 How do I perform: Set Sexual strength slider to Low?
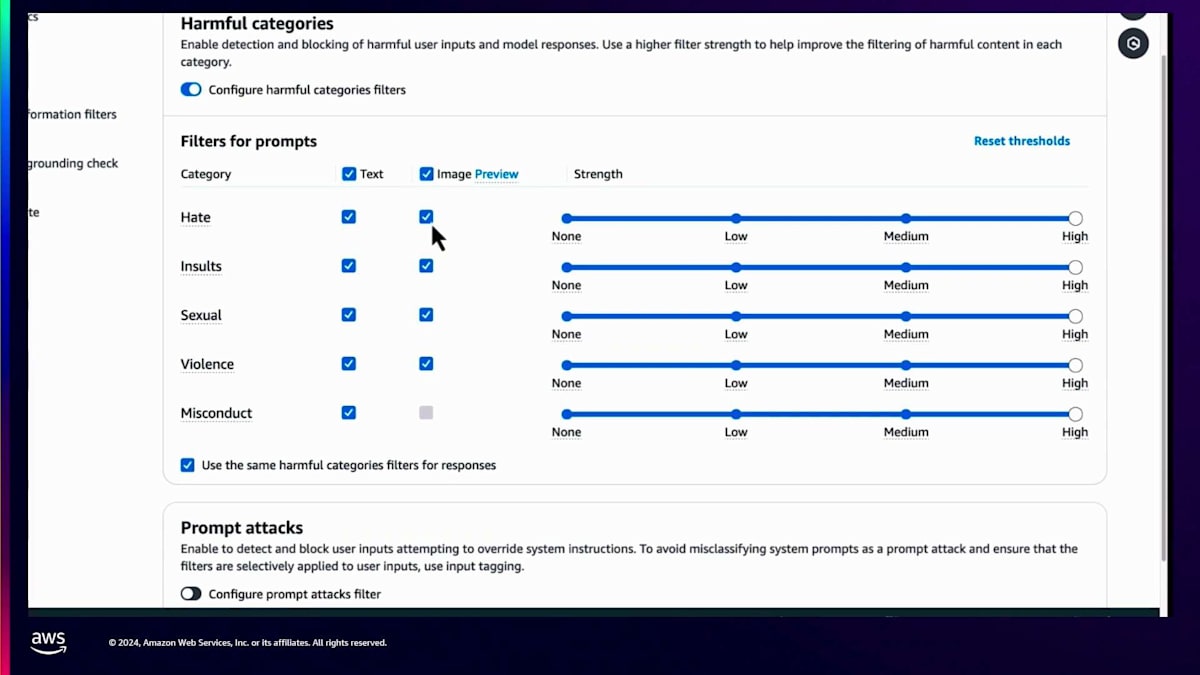(x=736, y=316)
